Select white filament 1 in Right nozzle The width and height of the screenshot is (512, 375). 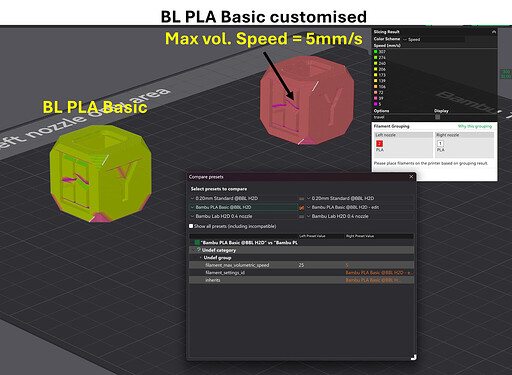[x=440, y=143]
